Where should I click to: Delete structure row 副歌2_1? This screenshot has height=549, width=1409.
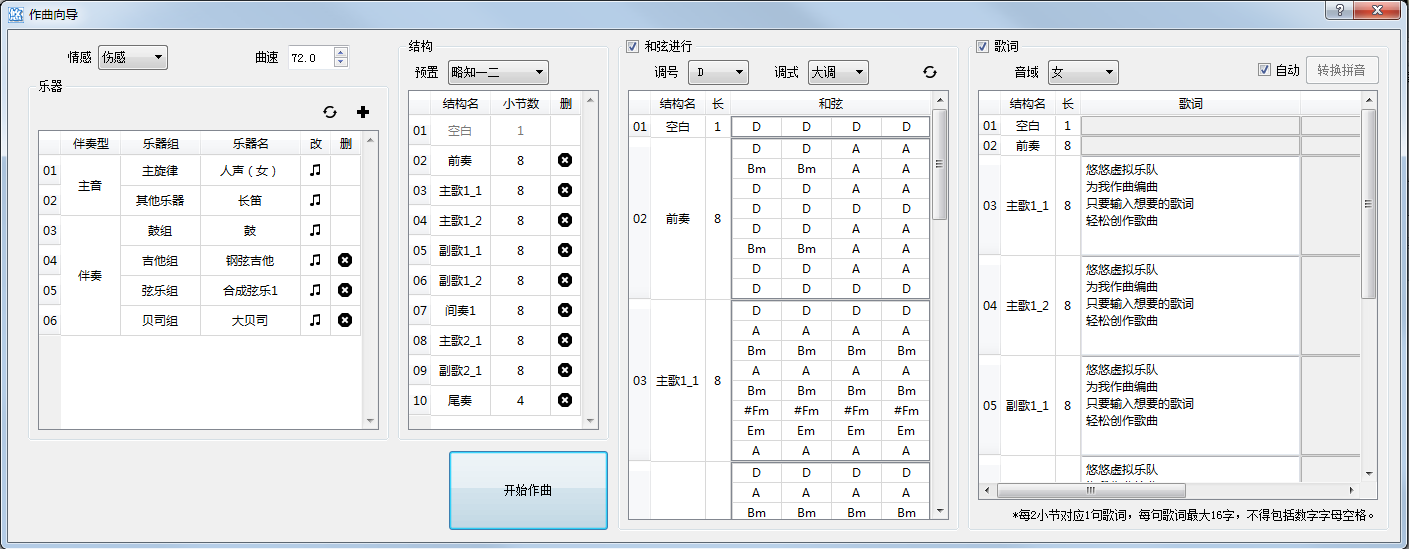click(565, 370)
